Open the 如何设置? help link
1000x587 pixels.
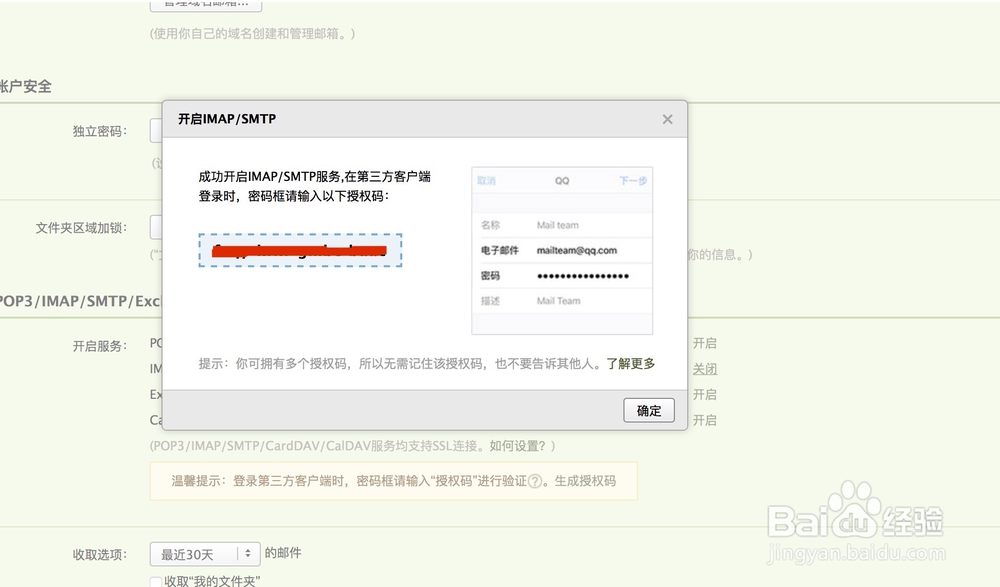tap(517, 446)
